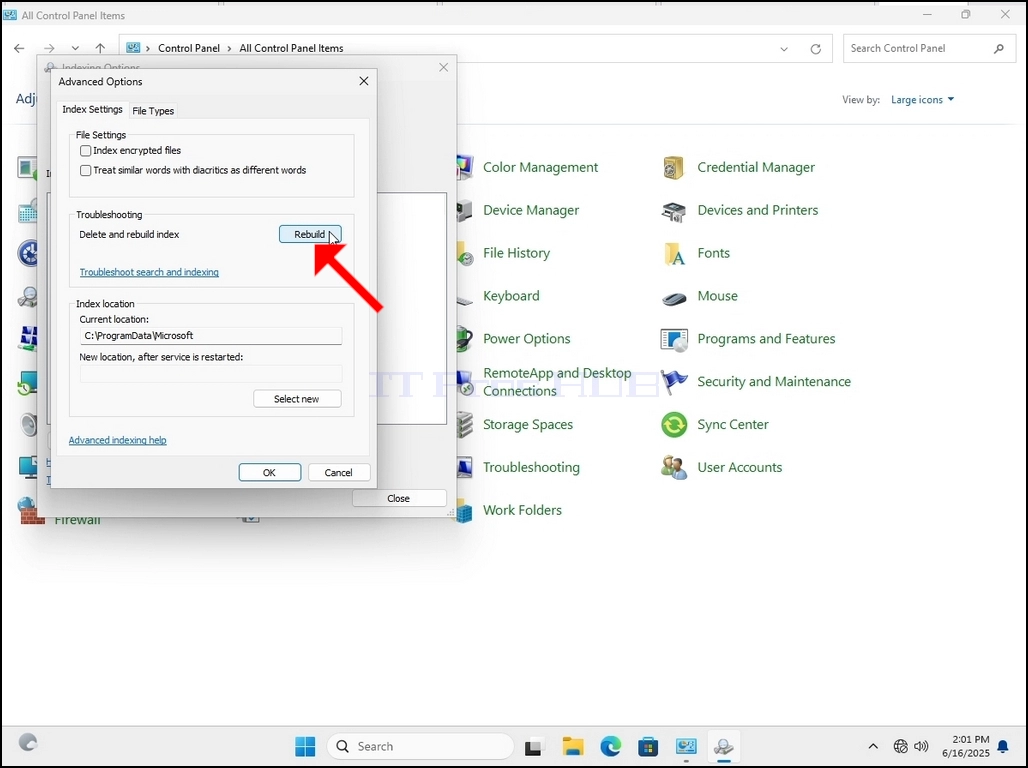Click the Rebuild button
This screenshot has height=768, width=1028.
[x=310, y=234]
